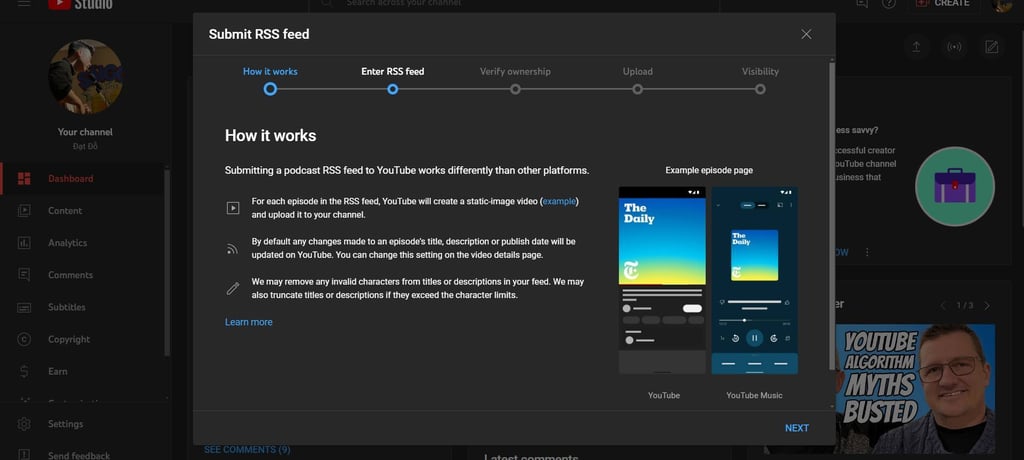Open the How it works step label
The width and height of the screenshot is (1024, 460).
coord(270,71)
